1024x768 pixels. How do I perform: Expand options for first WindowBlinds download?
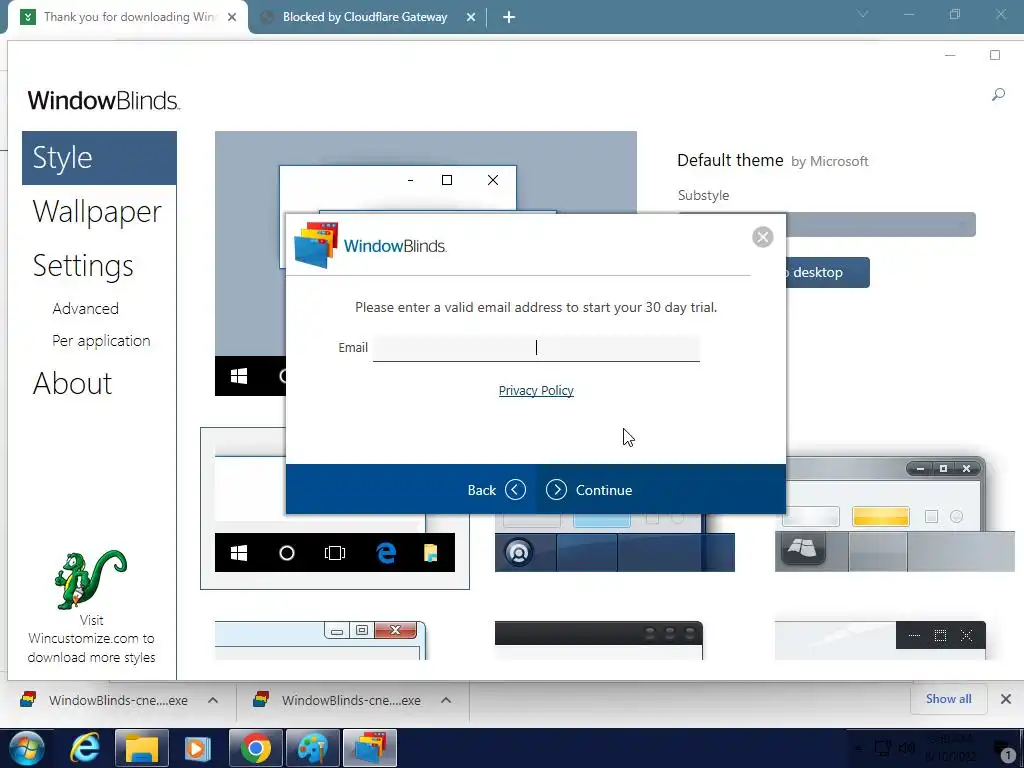[213, 700]
